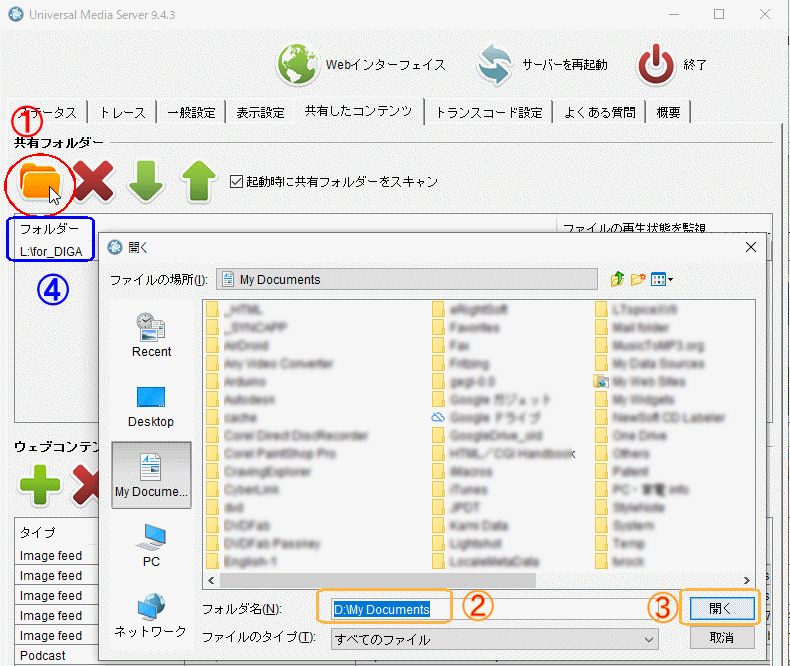Click the green down arrow icon

(146, 182)
